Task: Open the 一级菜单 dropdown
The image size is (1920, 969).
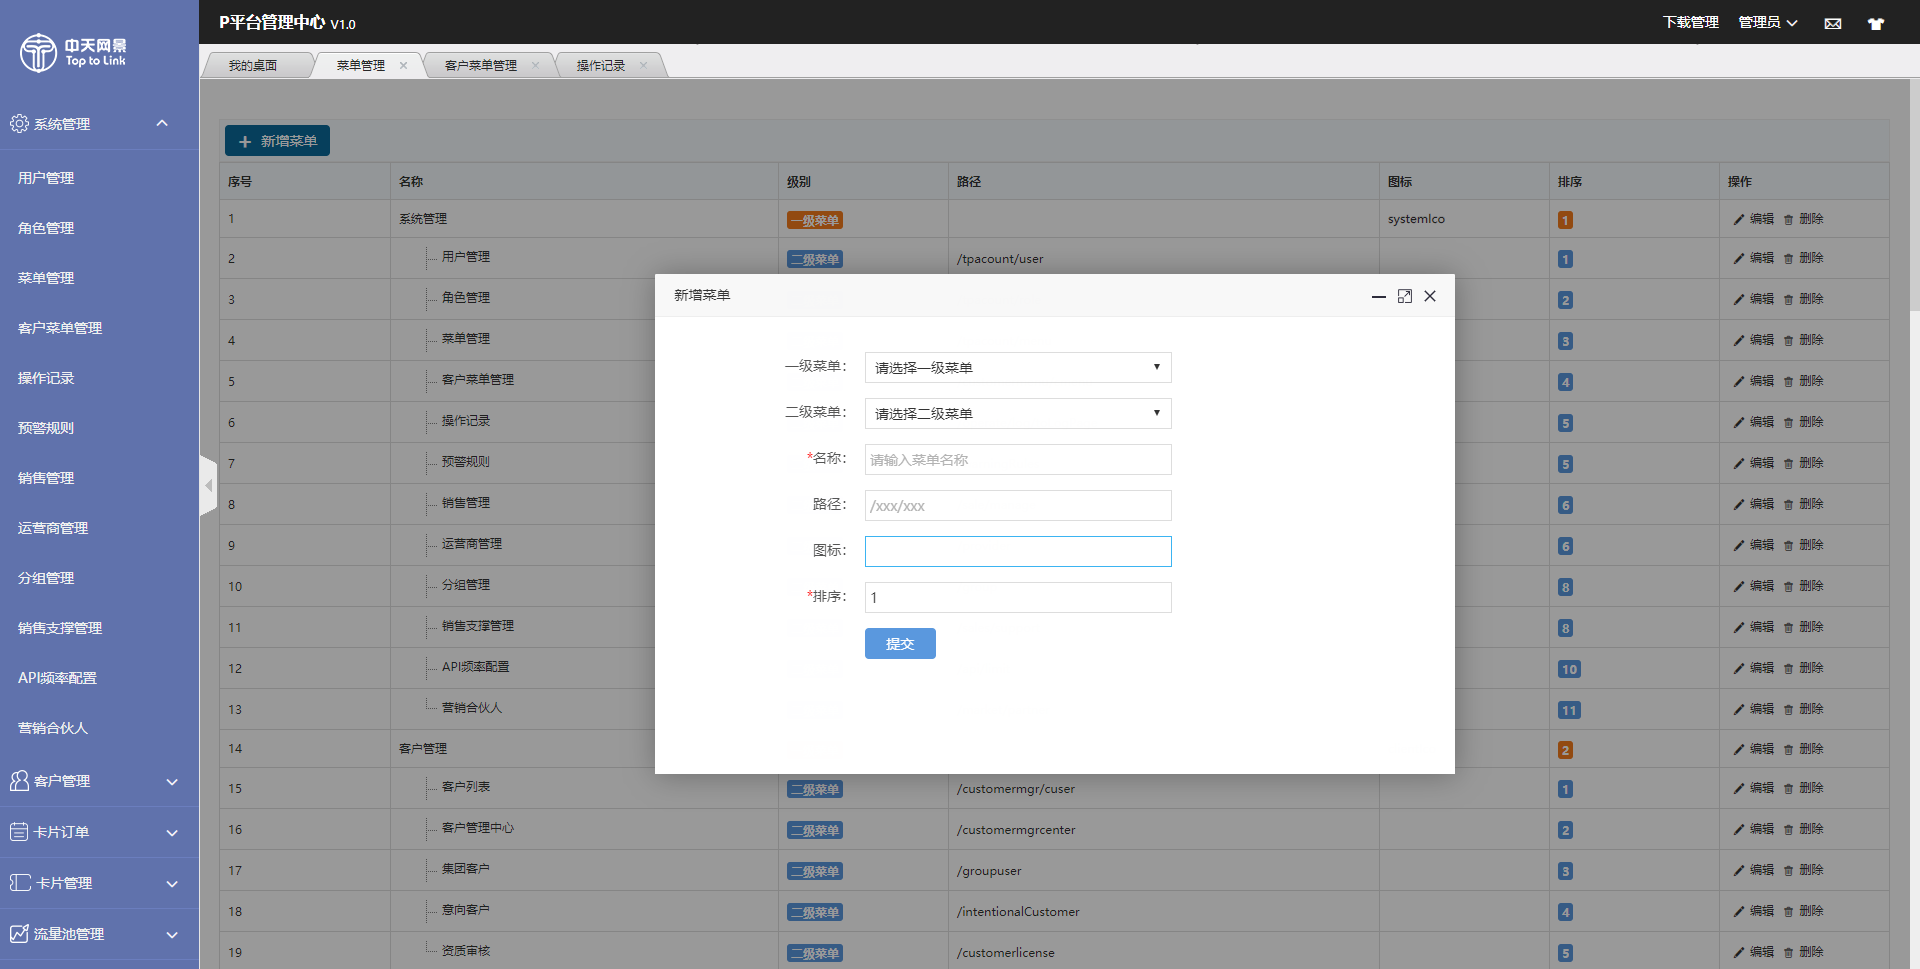Action: [x=1018, y=367]
